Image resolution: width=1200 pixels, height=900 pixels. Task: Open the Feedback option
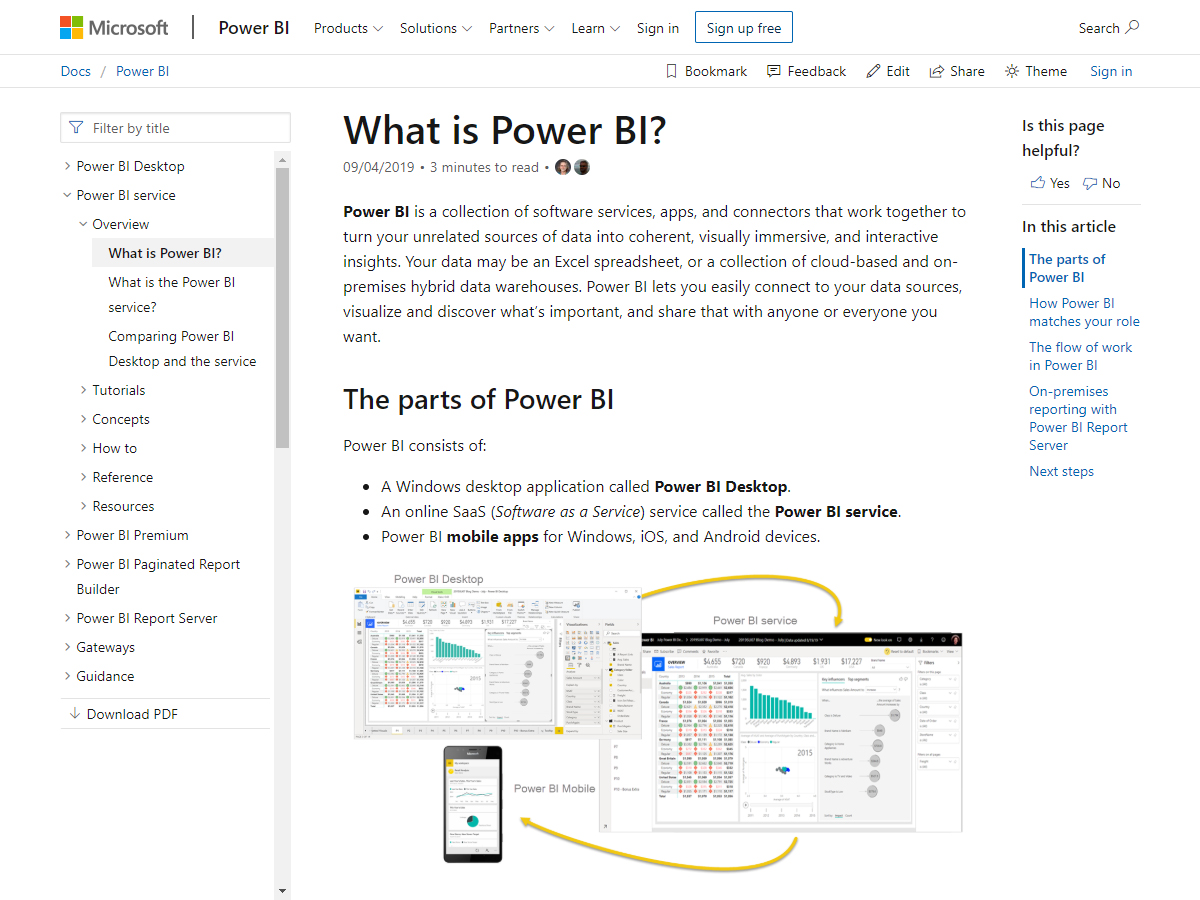(x=806, y=71)
